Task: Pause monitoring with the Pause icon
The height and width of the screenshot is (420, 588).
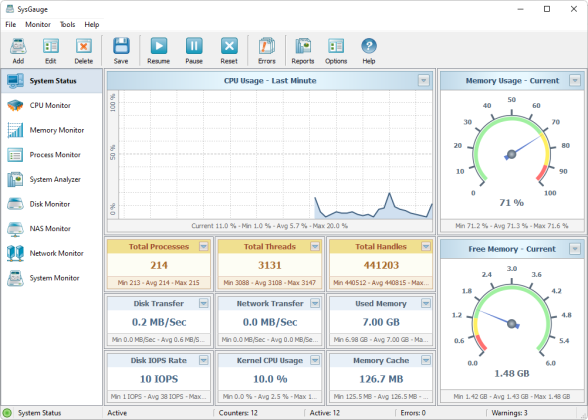Action: 194,46
